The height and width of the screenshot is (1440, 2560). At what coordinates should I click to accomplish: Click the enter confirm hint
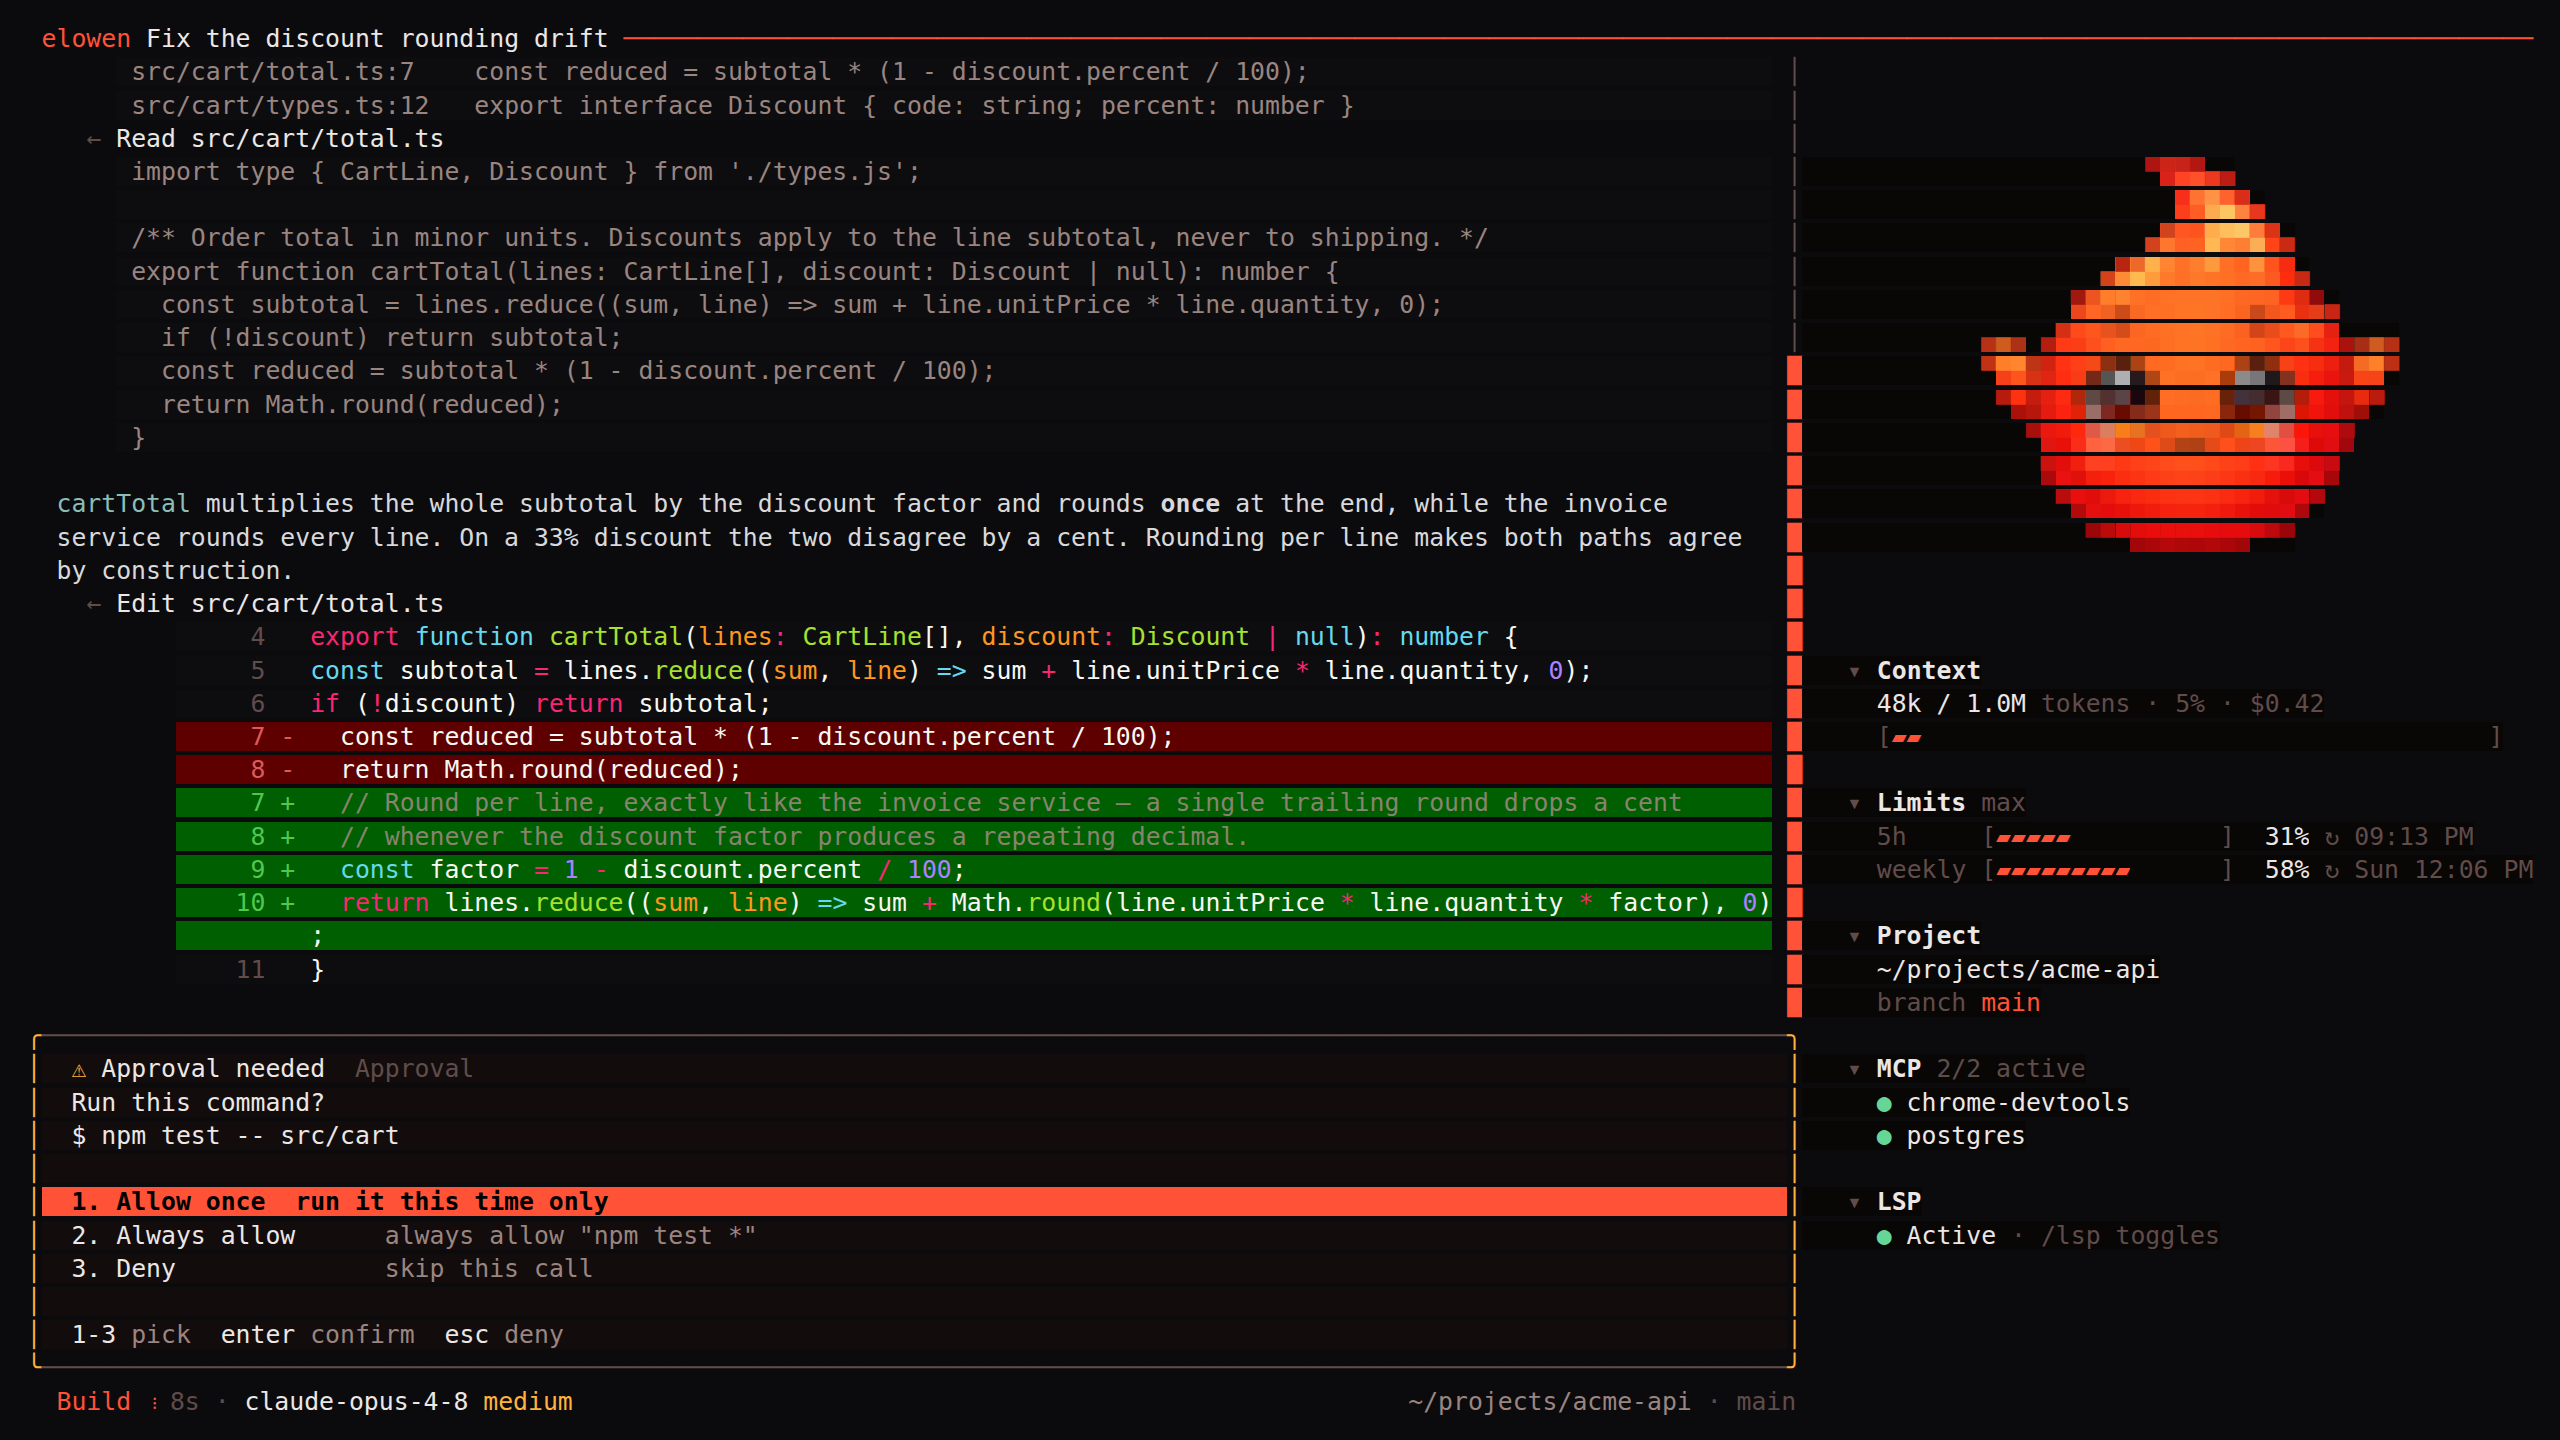pos(318,1335)
